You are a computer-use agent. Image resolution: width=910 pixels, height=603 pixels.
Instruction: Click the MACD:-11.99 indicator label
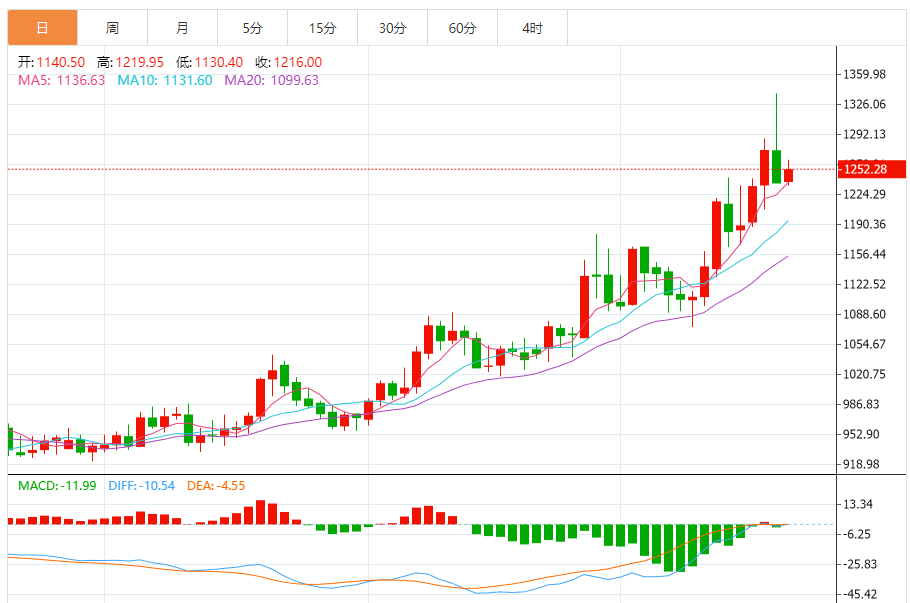coord(57,486)
